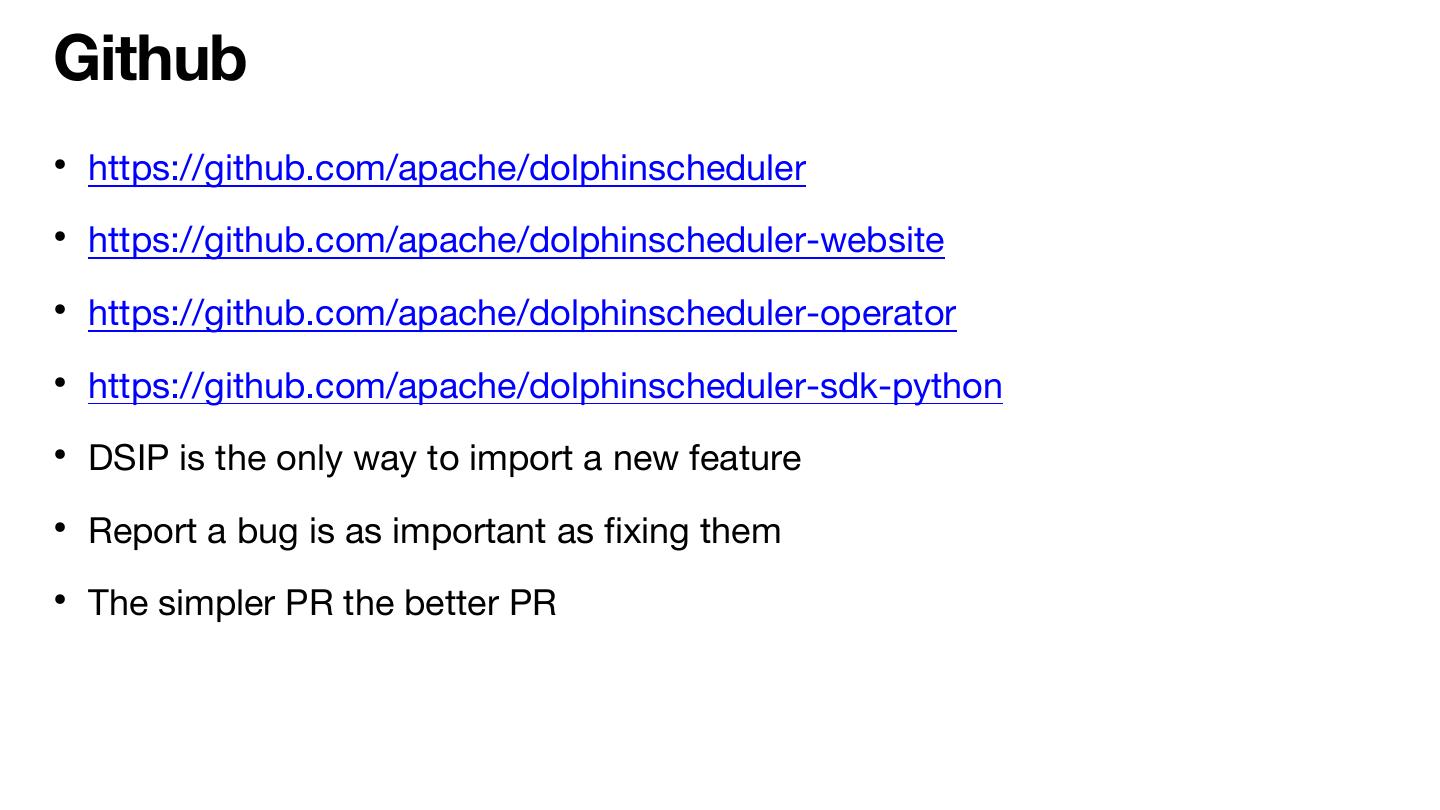Select the 'Report a bug' bullet text
Viewport: 1440px width, 810px height.
pyautogui.click(x=434, y=531)
